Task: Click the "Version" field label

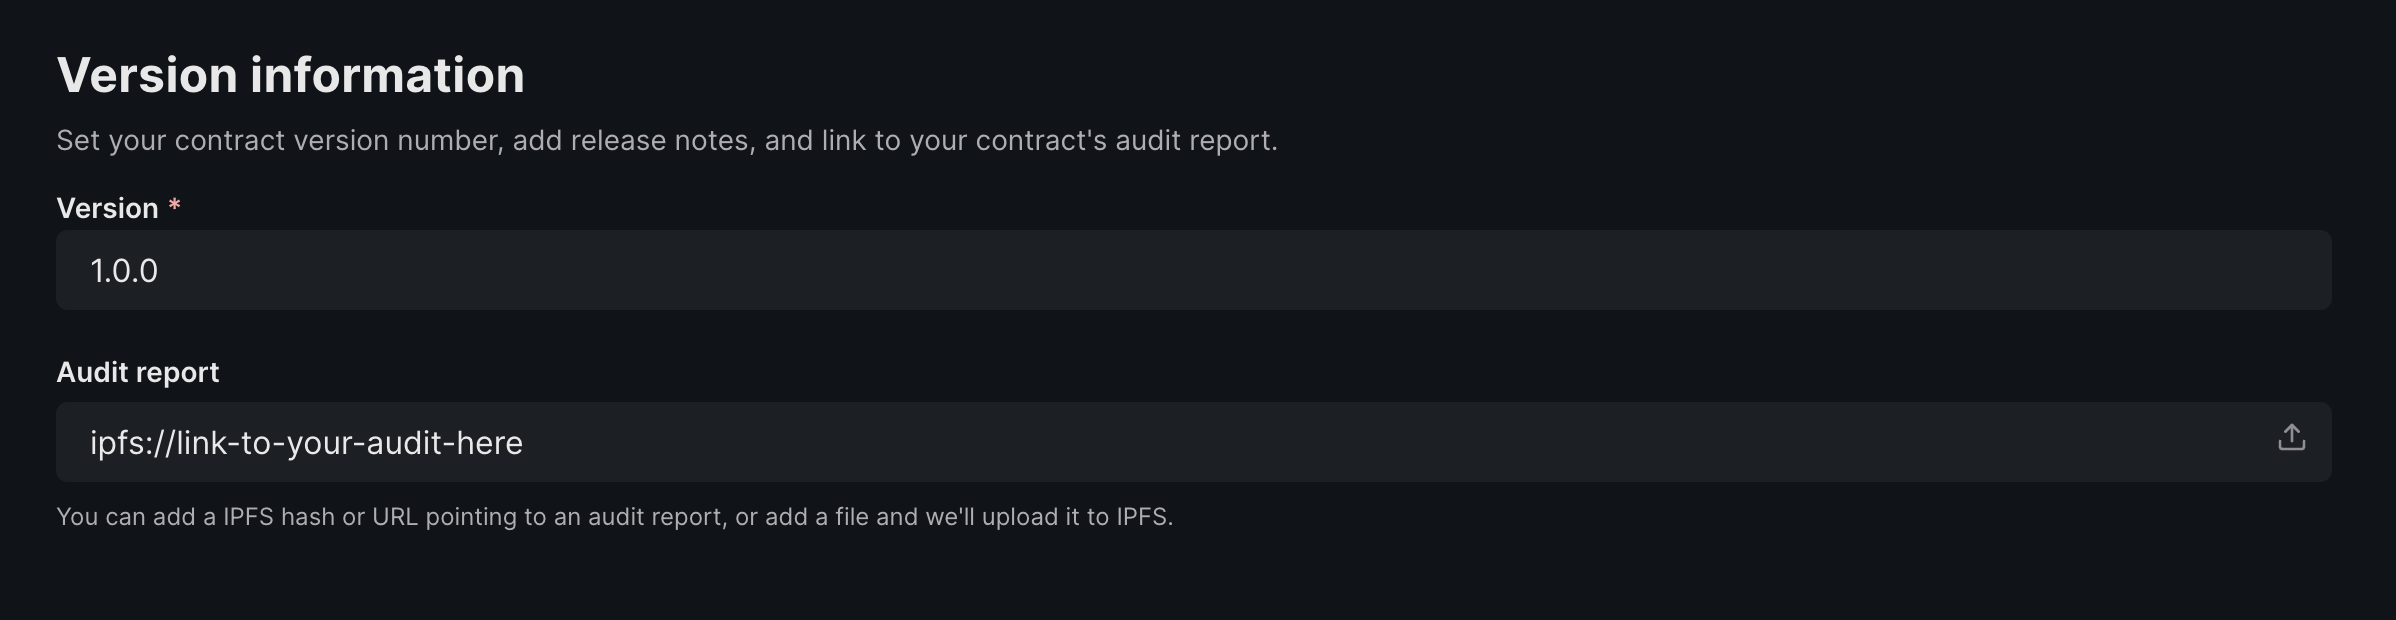Action: coord(107,208)
